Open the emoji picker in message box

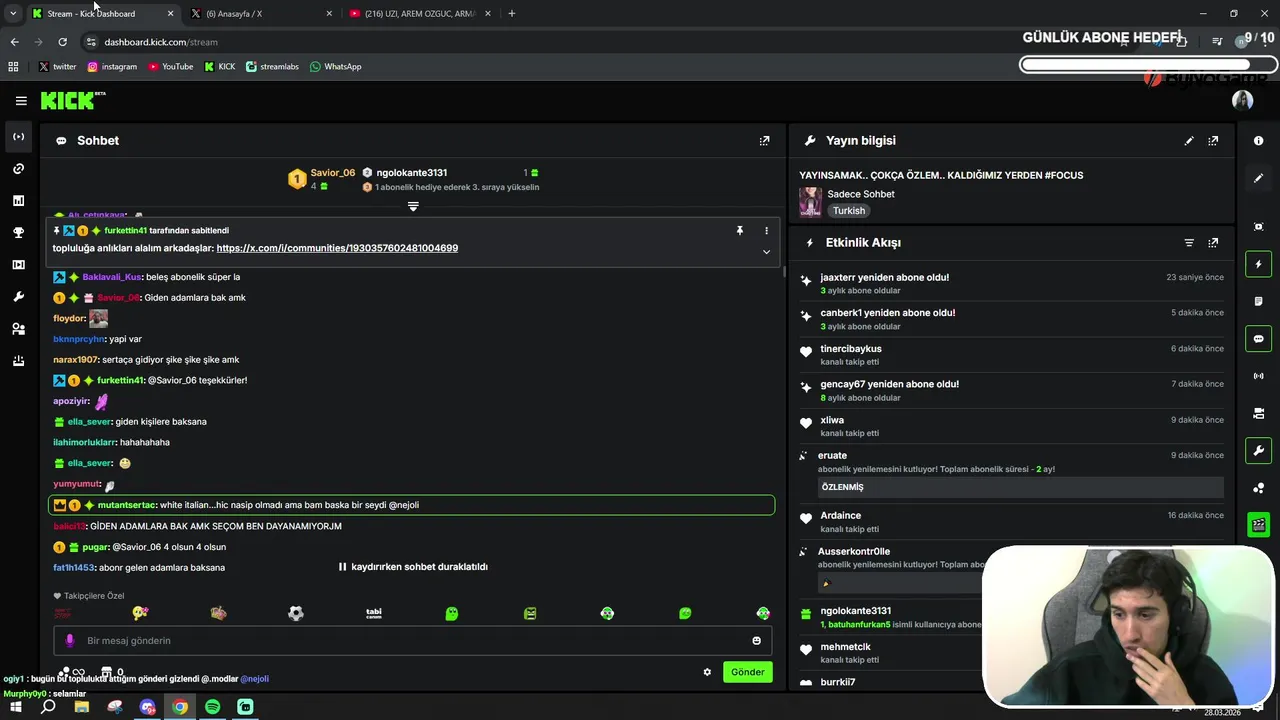(756, 641)
